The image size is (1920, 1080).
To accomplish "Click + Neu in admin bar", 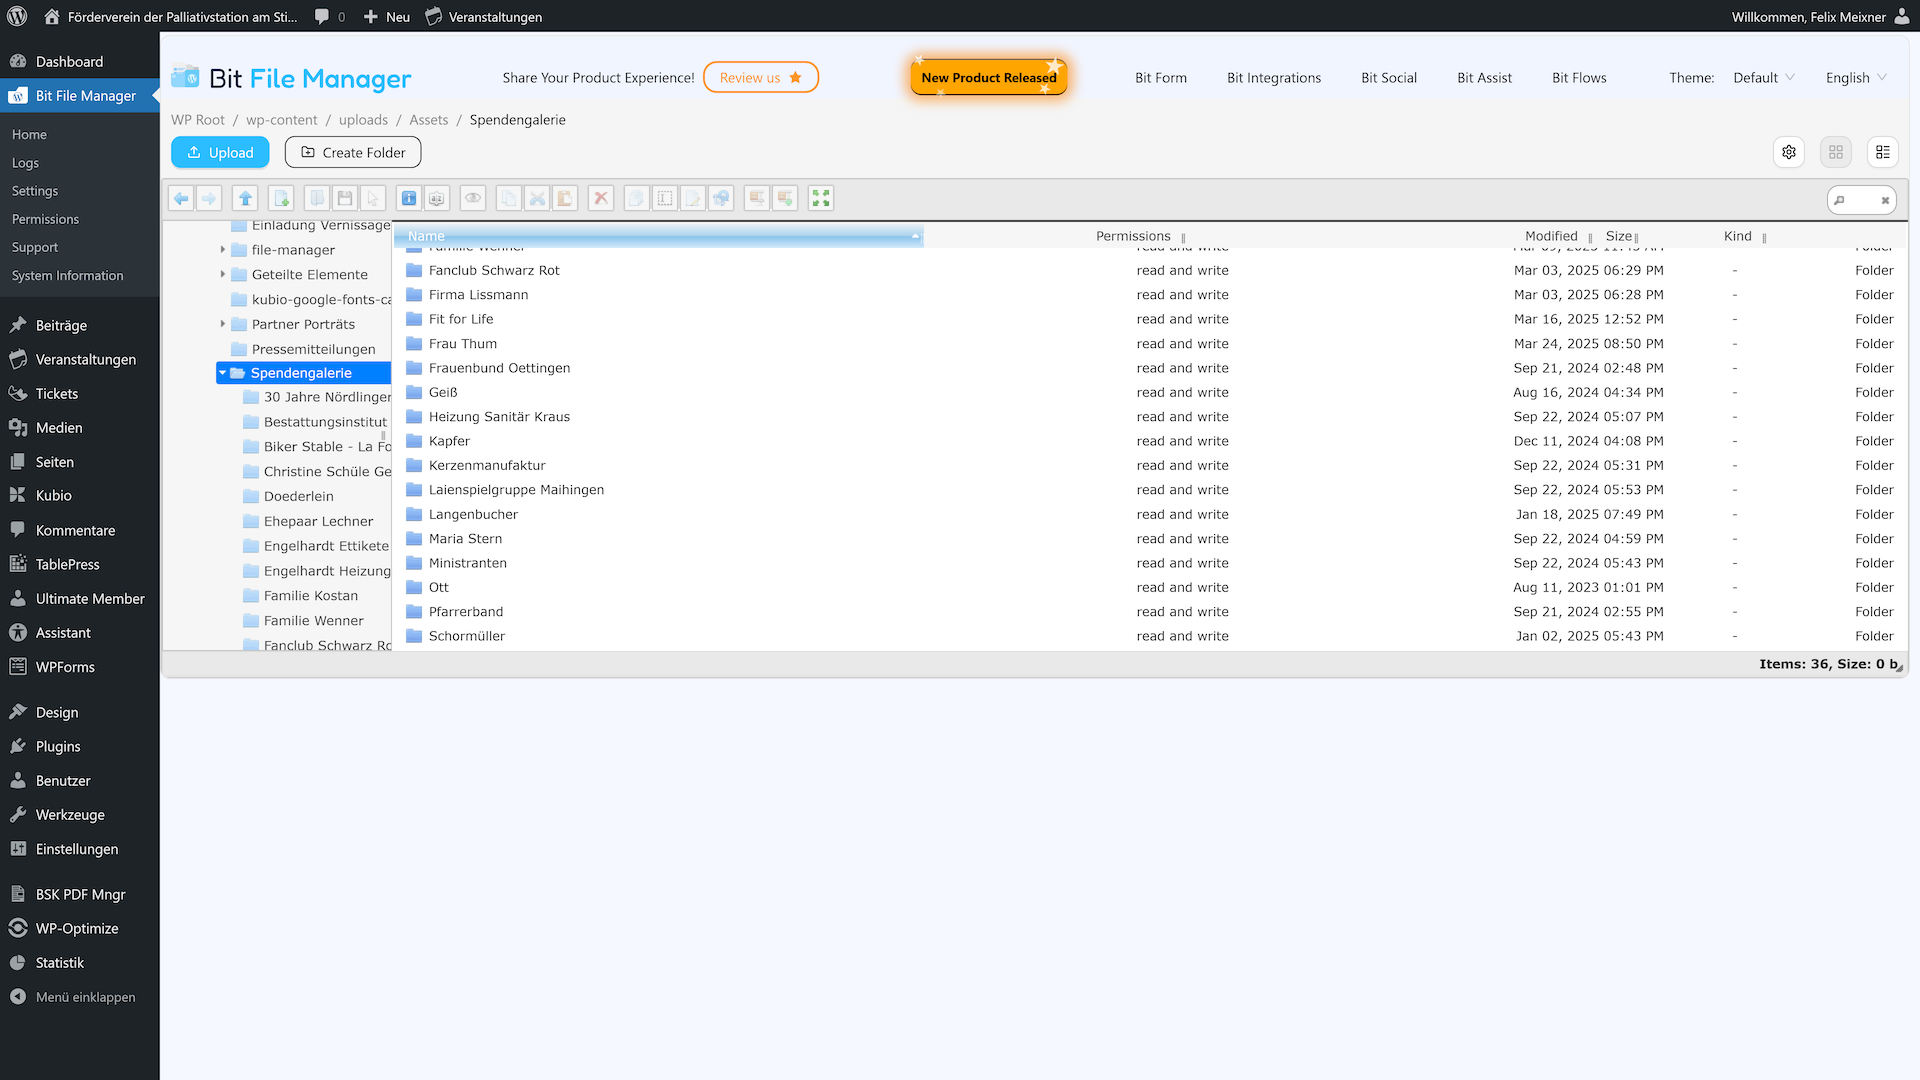I will (386, 16).
